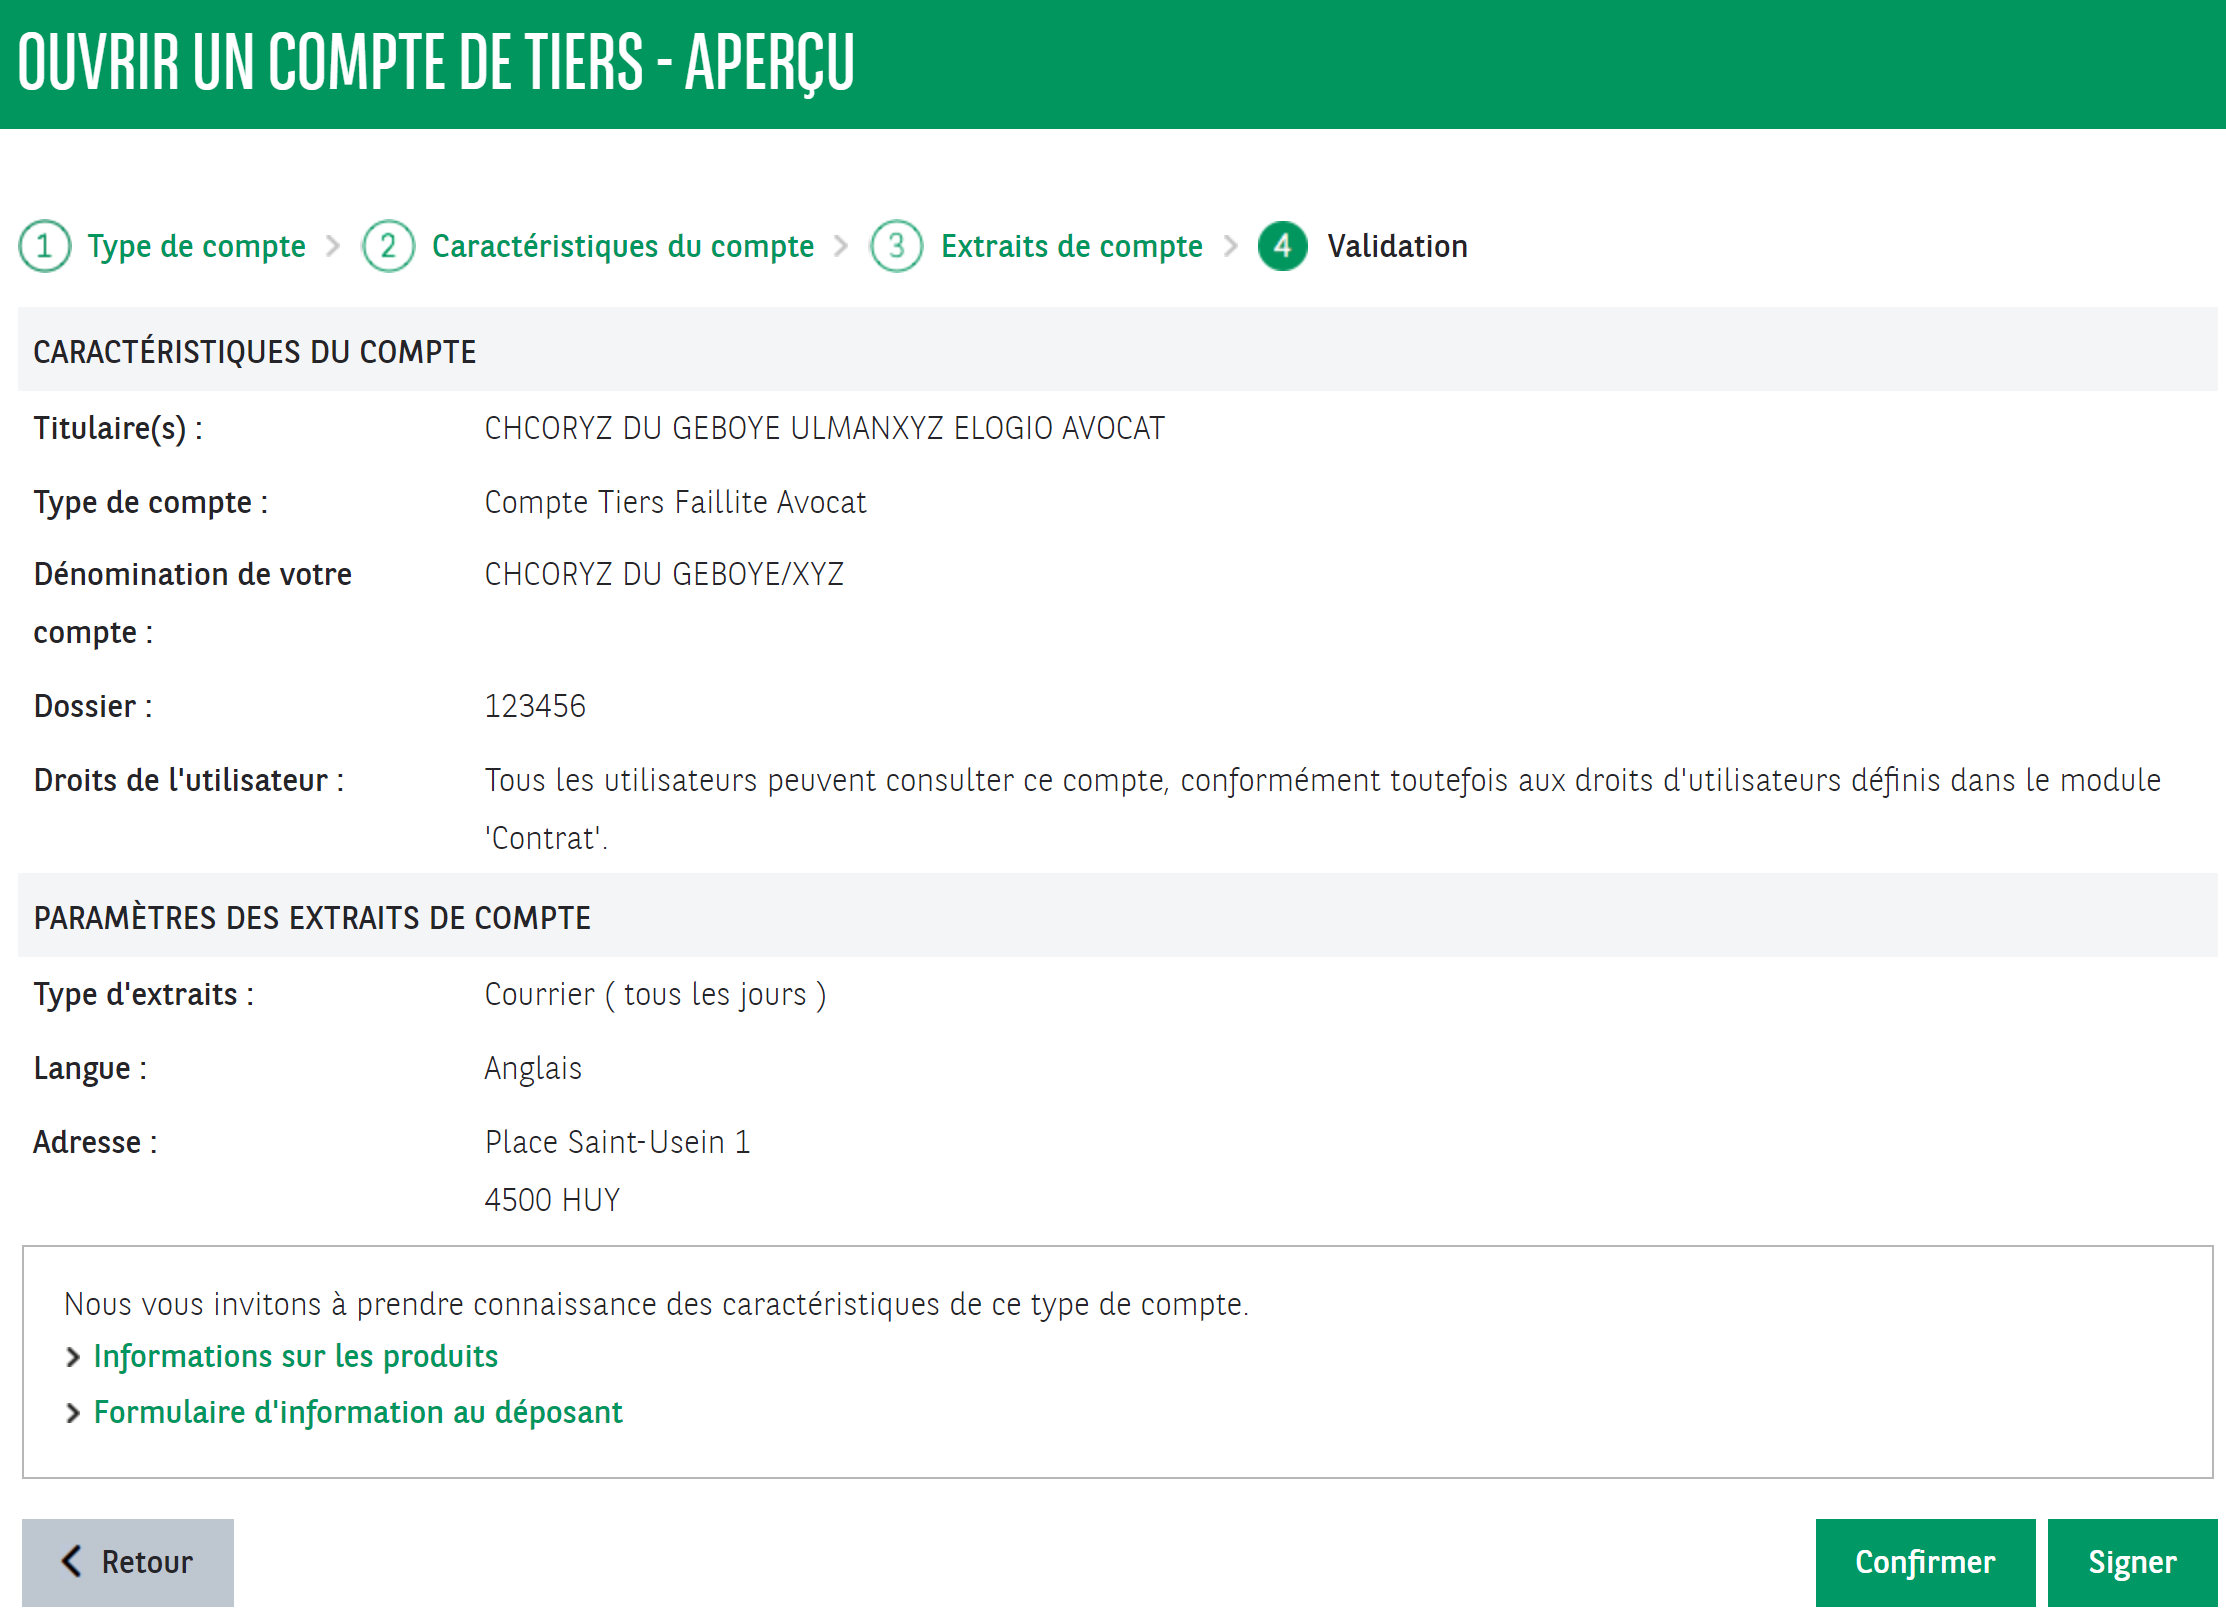2226x1616 pixels.
Task: Go to Type de compte step
Action: [196, 246]
